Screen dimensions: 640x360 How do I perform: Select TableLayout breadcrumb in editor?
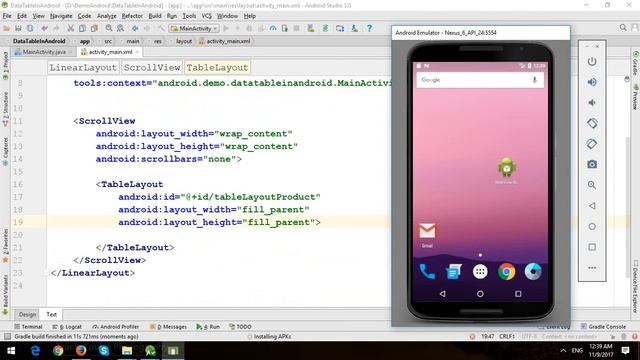217,68
